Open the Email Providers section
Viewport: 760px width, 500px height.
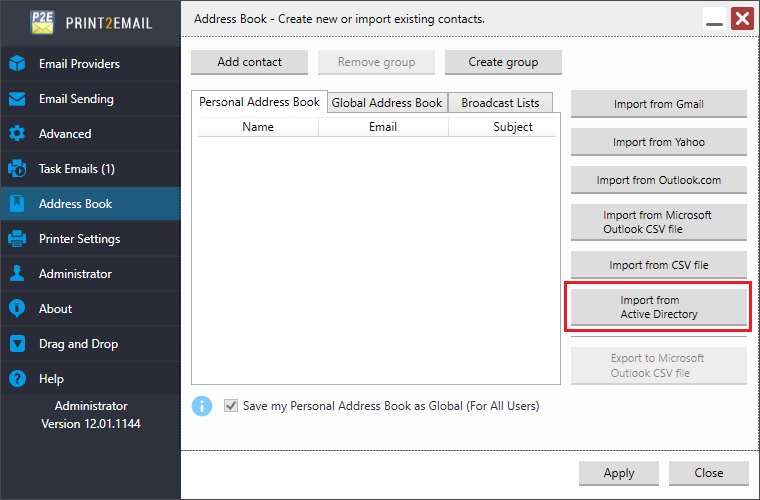(x=91, y=63)
